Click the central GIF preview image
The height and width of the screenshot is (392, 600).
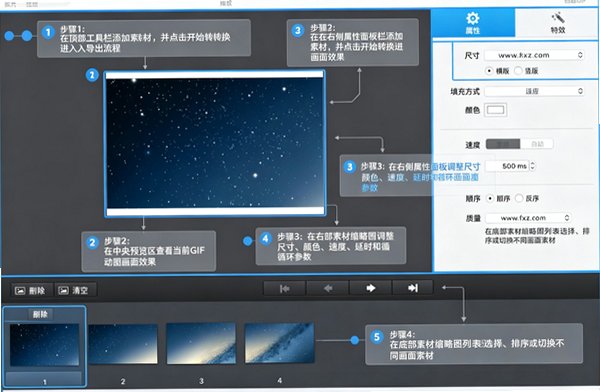click(x=215, y=143)
